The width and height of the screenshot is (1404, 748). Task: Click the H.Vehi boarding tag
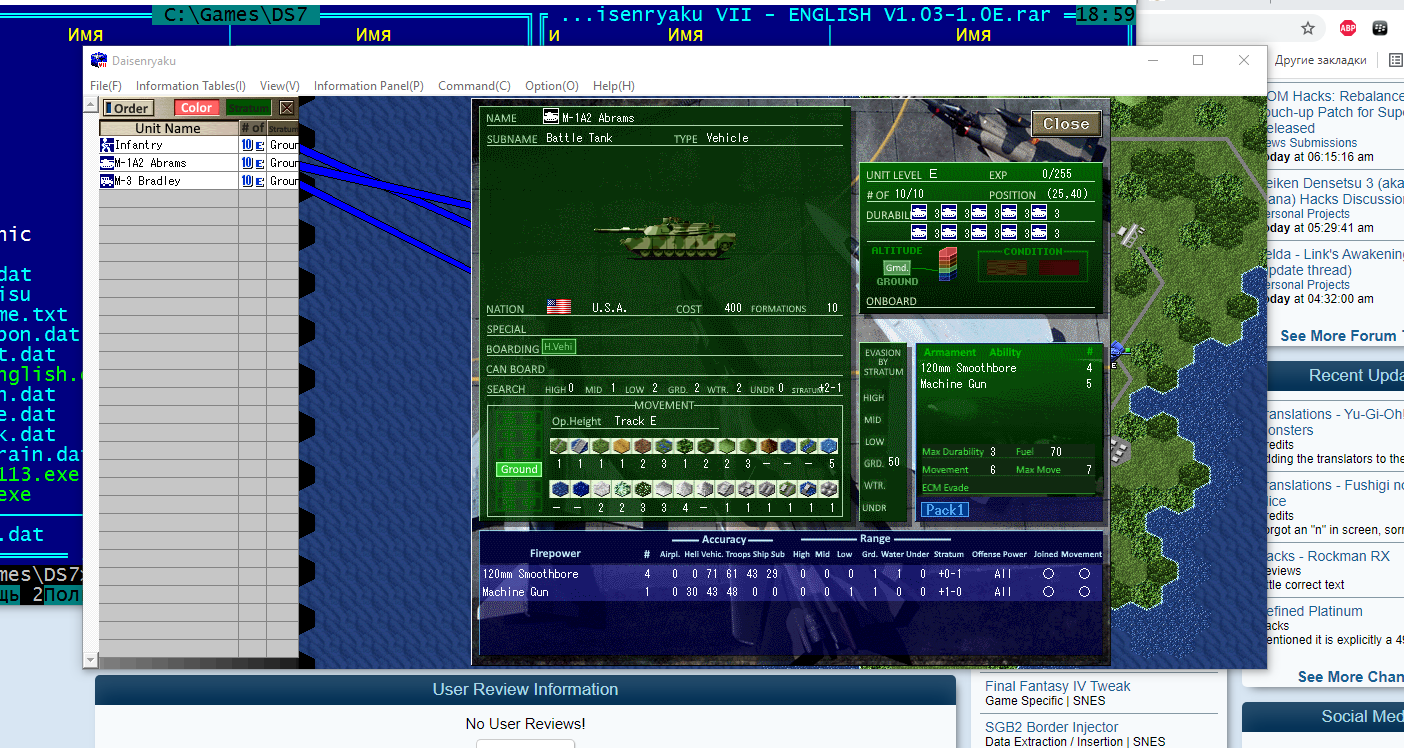(x=559, y=347)
